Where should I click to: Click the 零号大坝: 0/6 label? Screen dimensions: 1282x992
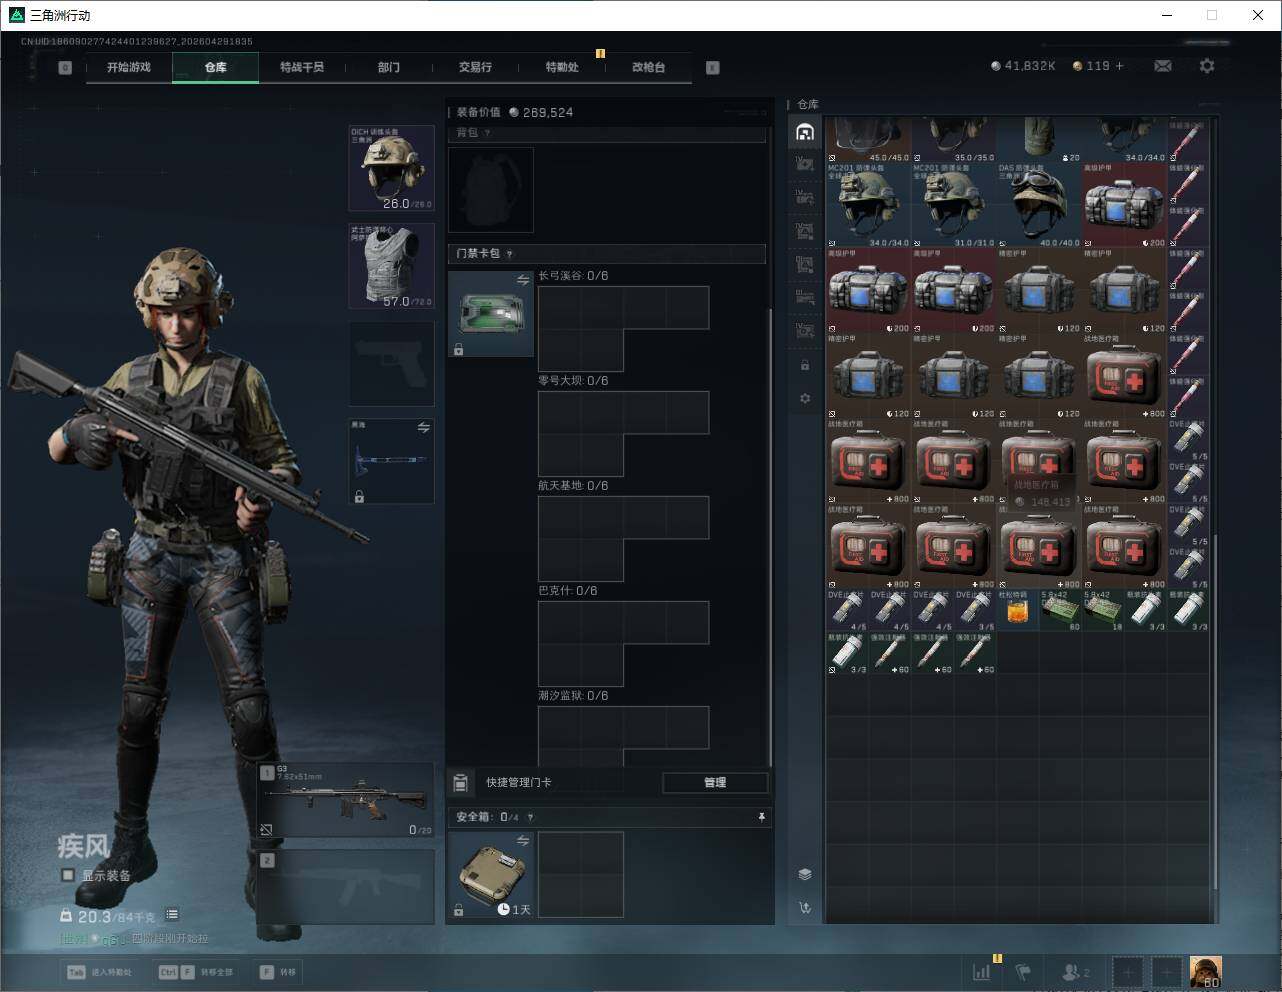coord(573,381)
